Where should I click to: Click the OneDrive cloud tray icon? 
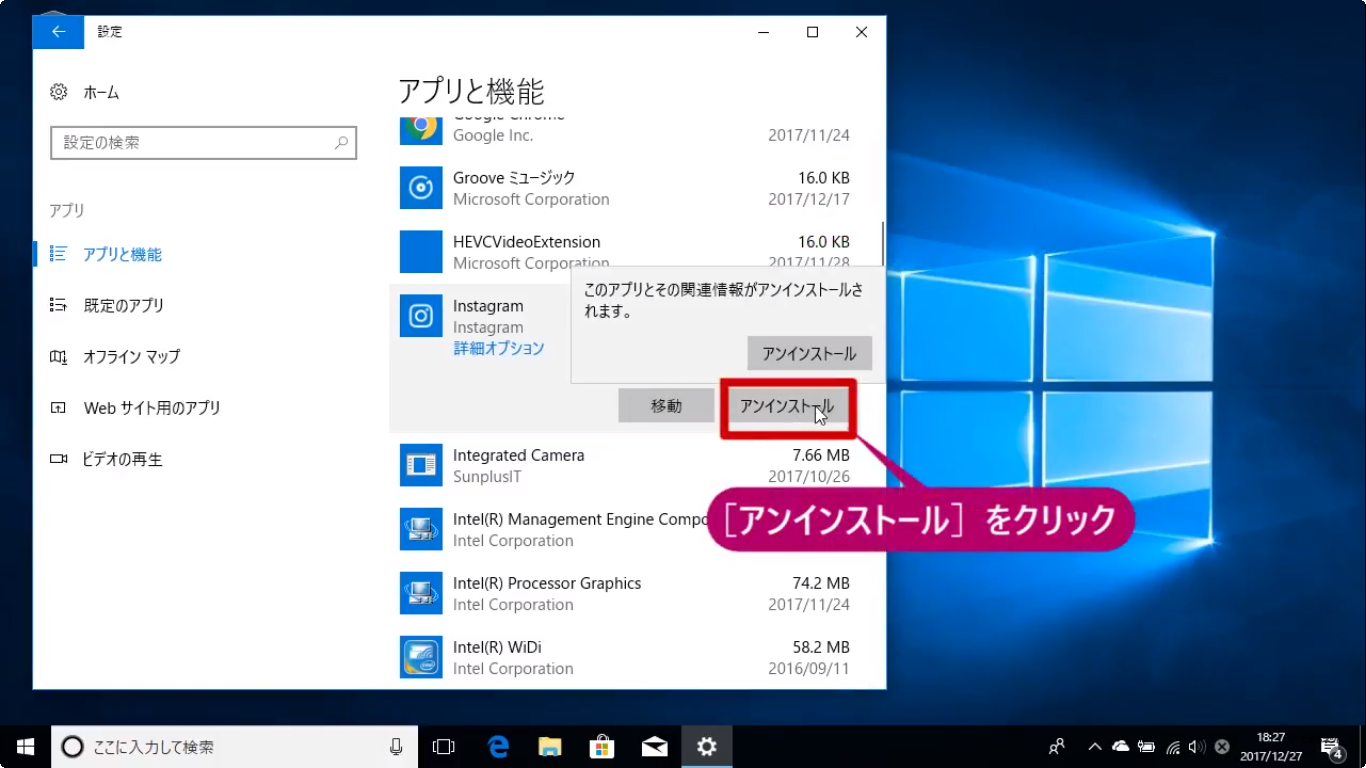point(1121,746)
